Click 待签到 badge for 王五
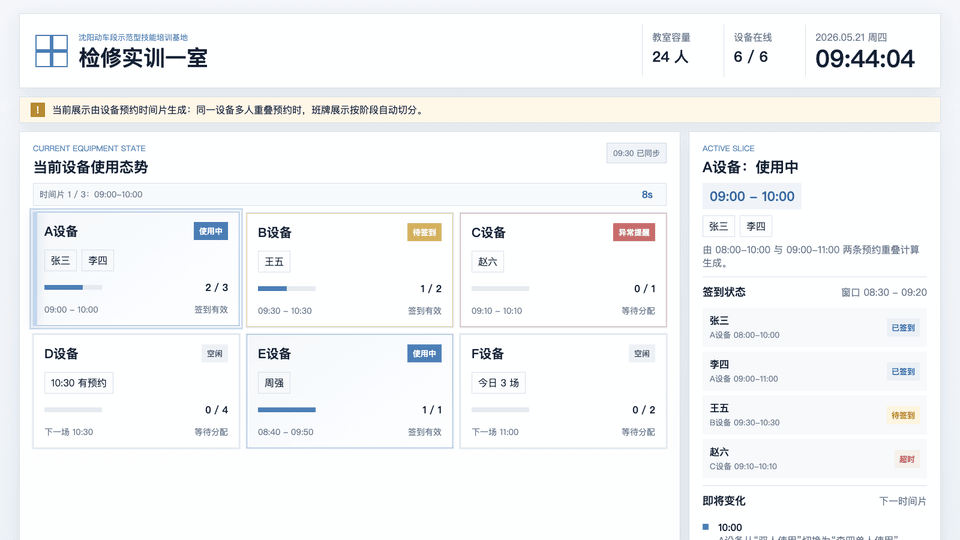The image size is (960, 540). (903, 415)
